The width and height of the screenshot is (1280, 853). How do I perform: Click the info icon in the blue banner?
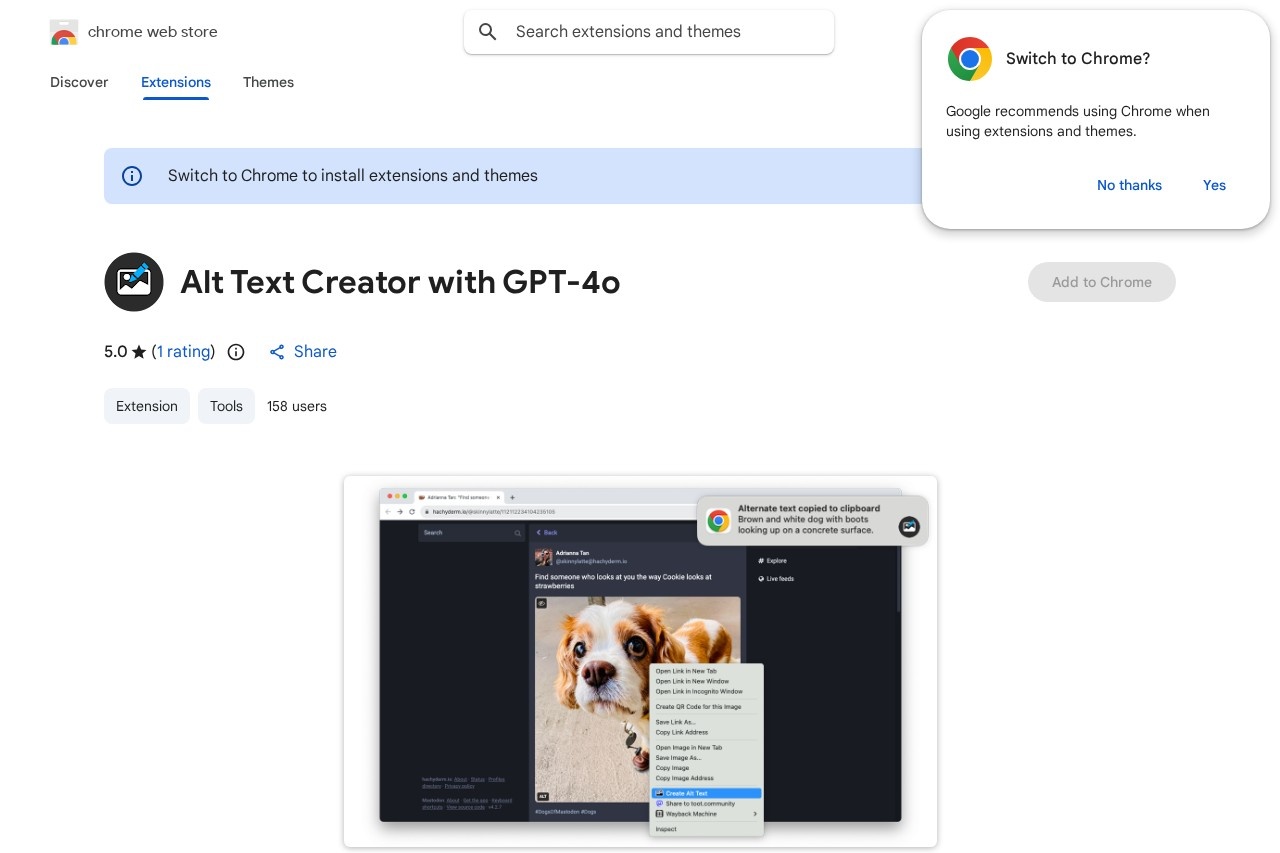point(132,176)
